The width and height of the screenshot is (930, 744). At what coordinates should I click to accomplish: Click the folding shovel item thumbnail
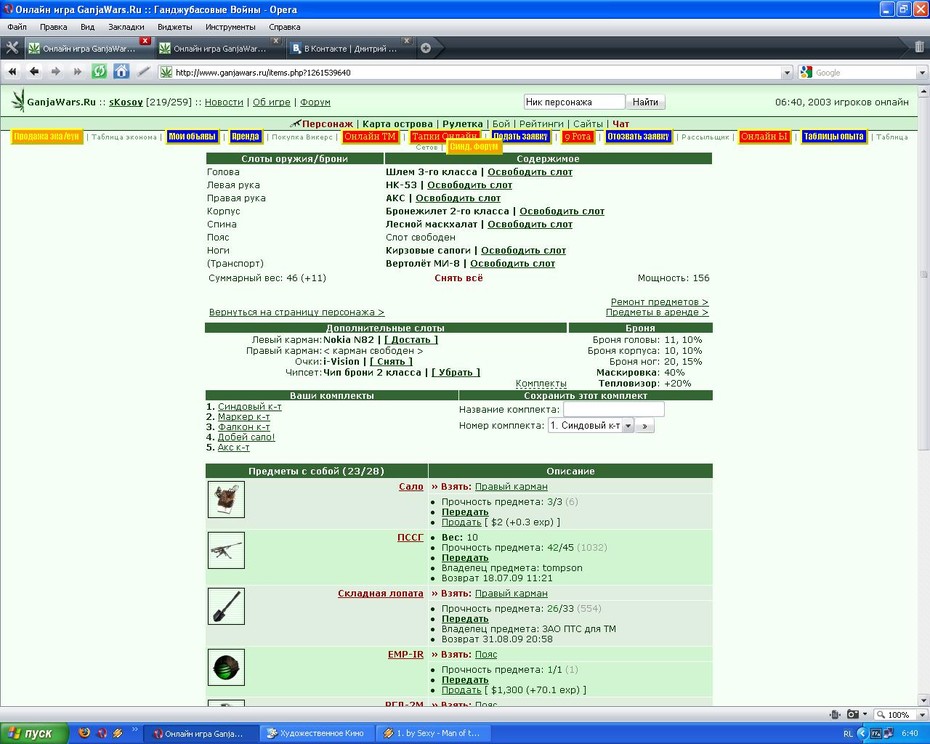(x=226, y=606)
